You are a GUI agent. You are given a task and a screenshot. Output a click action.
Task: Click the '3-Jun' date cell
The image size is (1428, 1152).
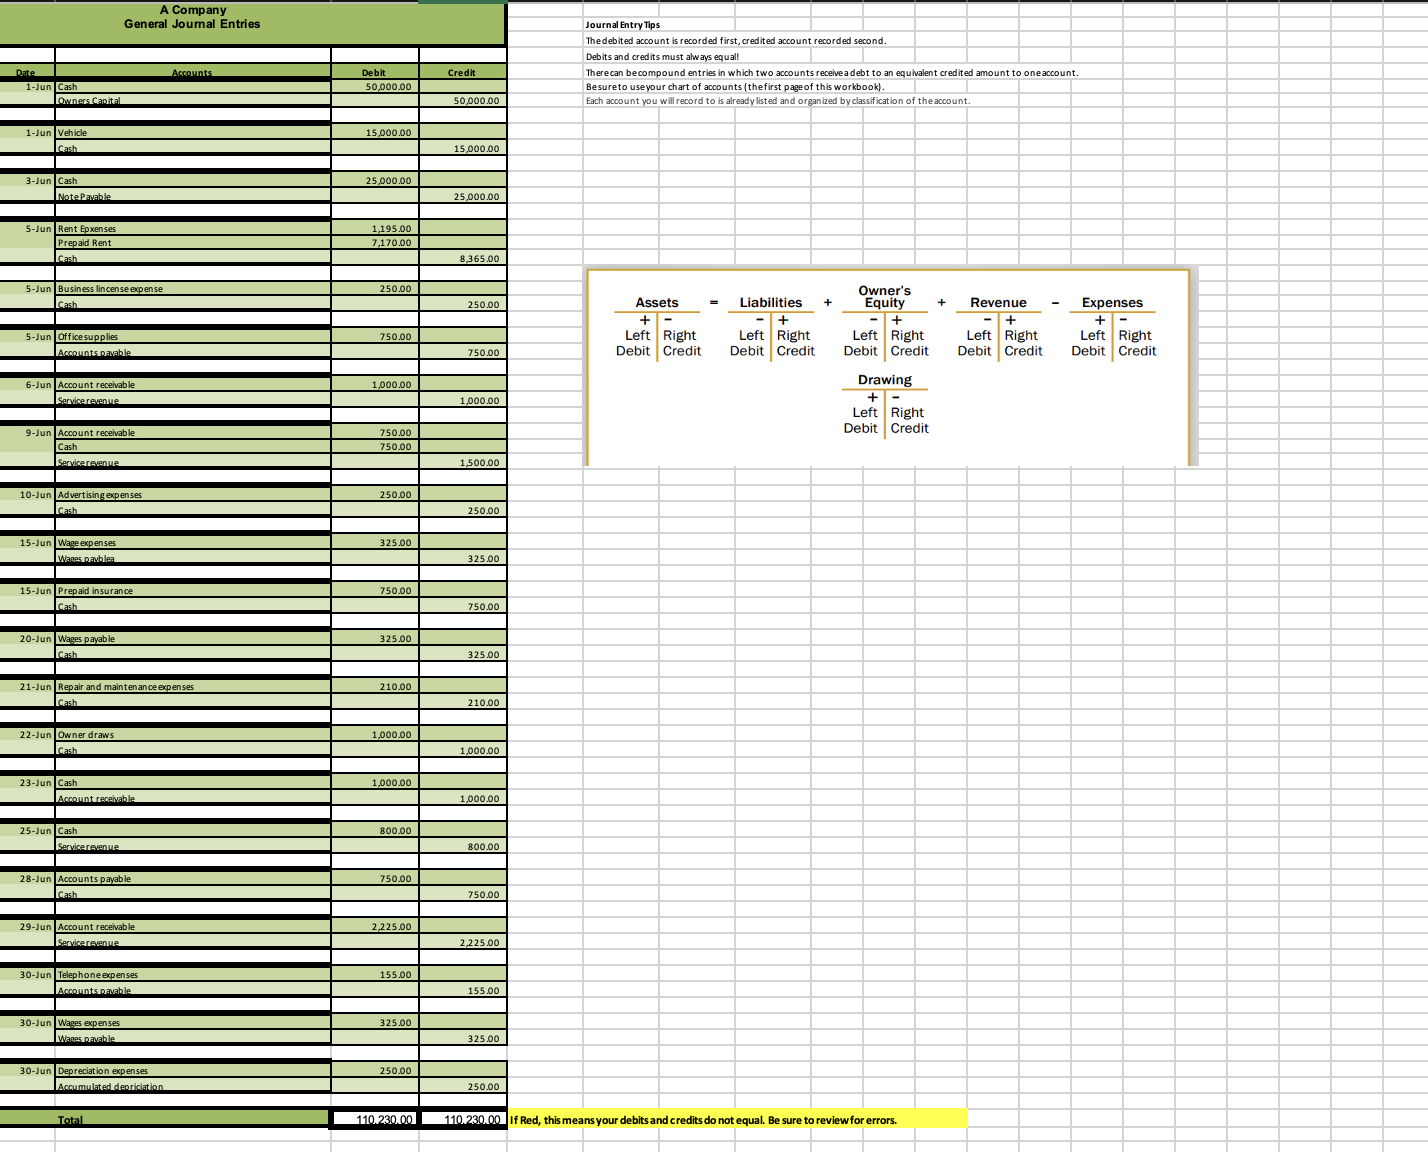(x=27, y=181)
